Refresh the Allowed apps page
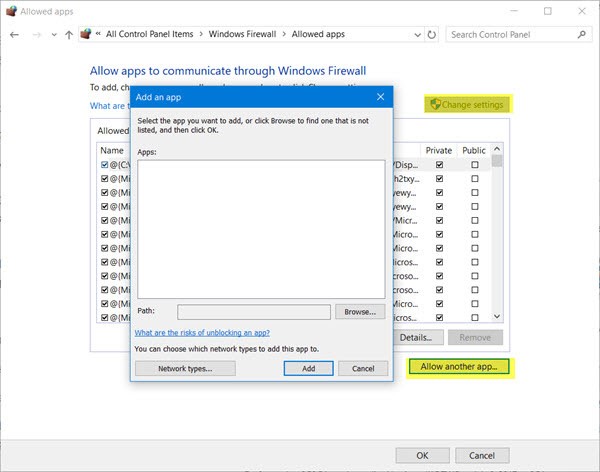The width and height of the screenshot is (600, 472). (432, 35)
